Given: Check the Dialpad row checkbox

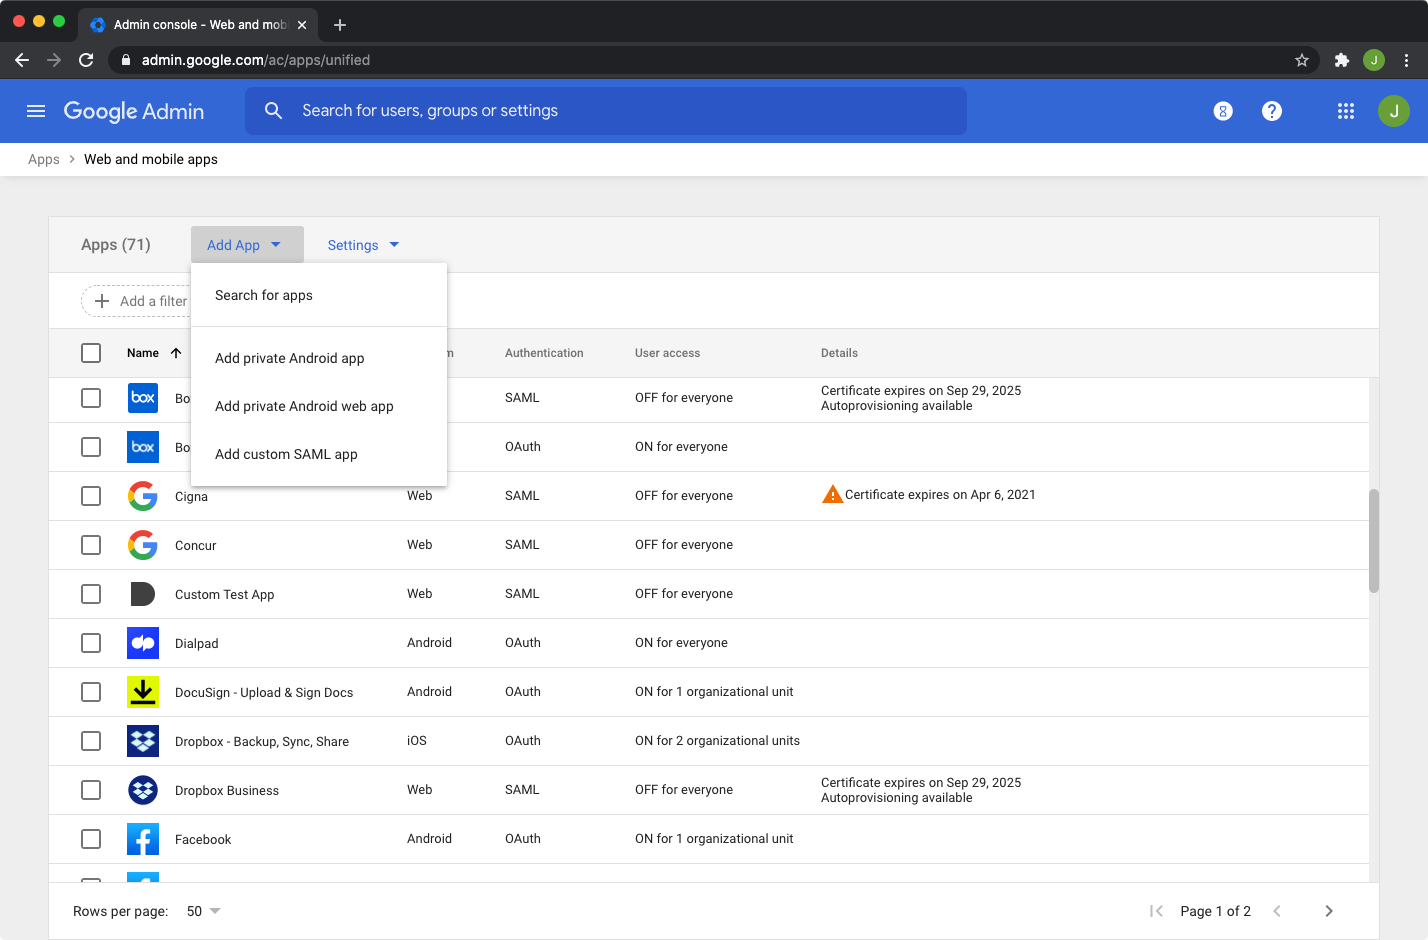Looking at the screenshot, I should 91,643.
